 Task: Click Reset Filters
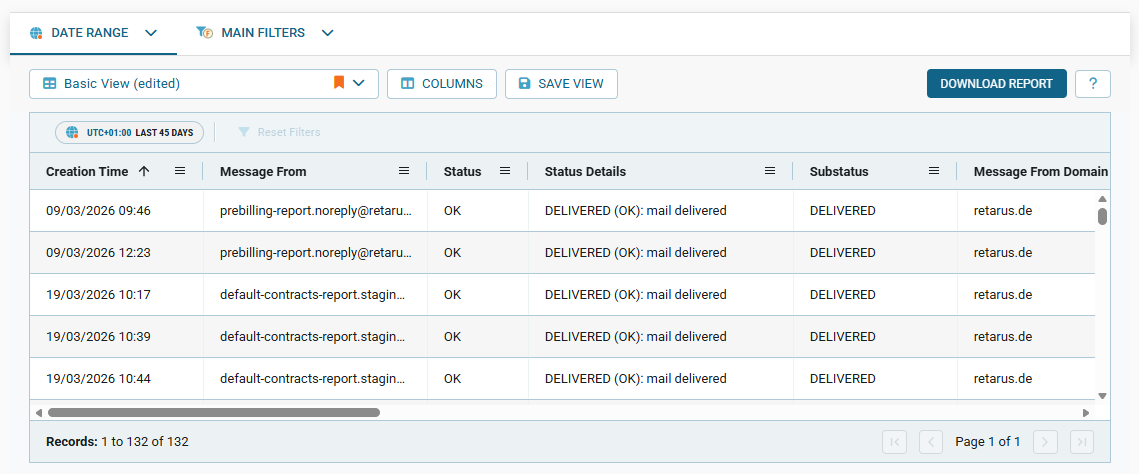[x=280, y=132]
